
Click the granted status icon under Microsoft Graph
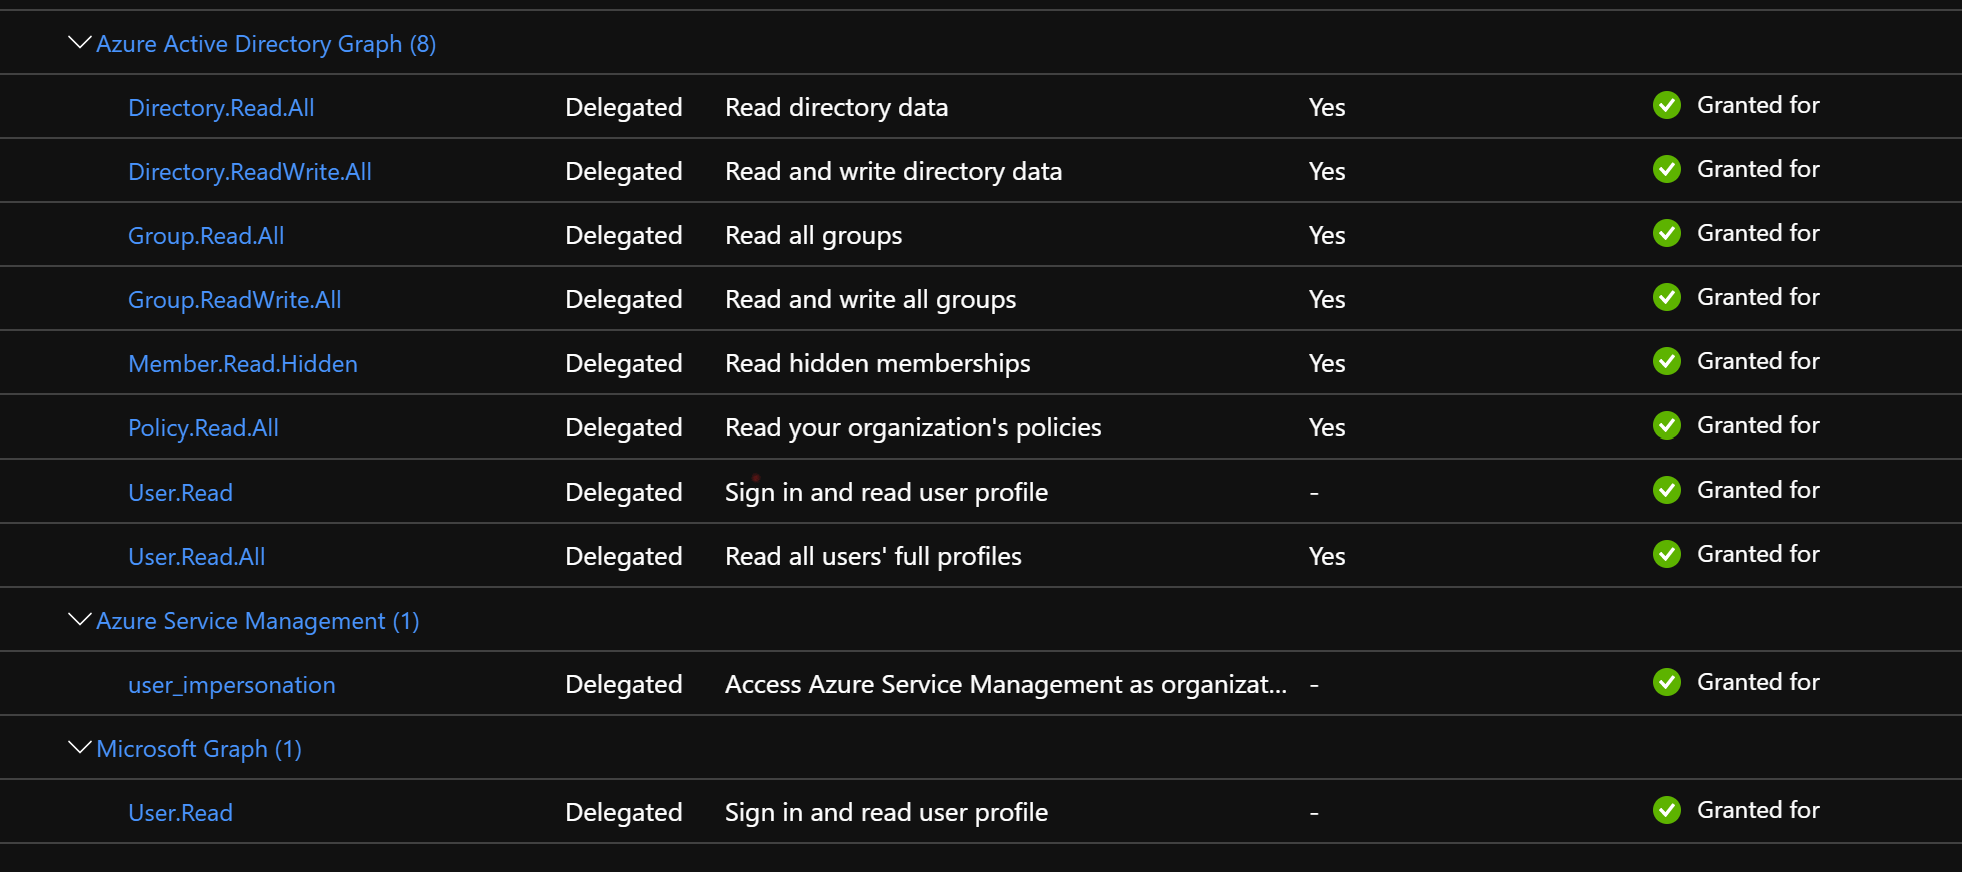pyautogui.click(x=1667, y=810)
